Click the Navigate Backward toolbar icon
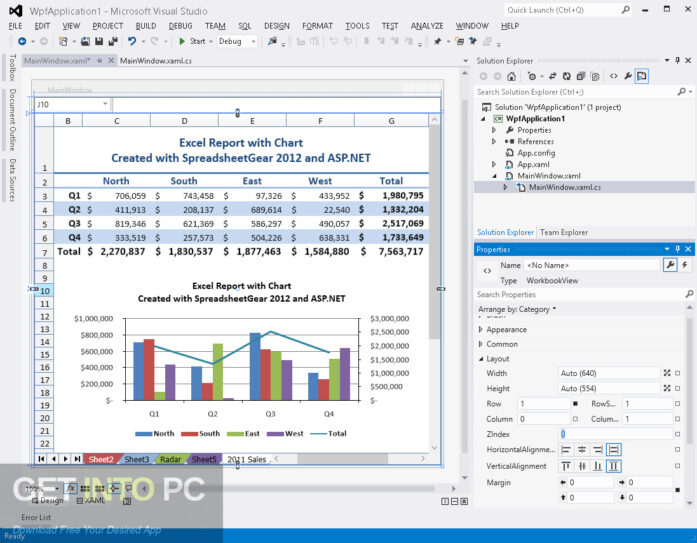Image resolution: width=697 pixels, height=543 pixels. (21, 41)
